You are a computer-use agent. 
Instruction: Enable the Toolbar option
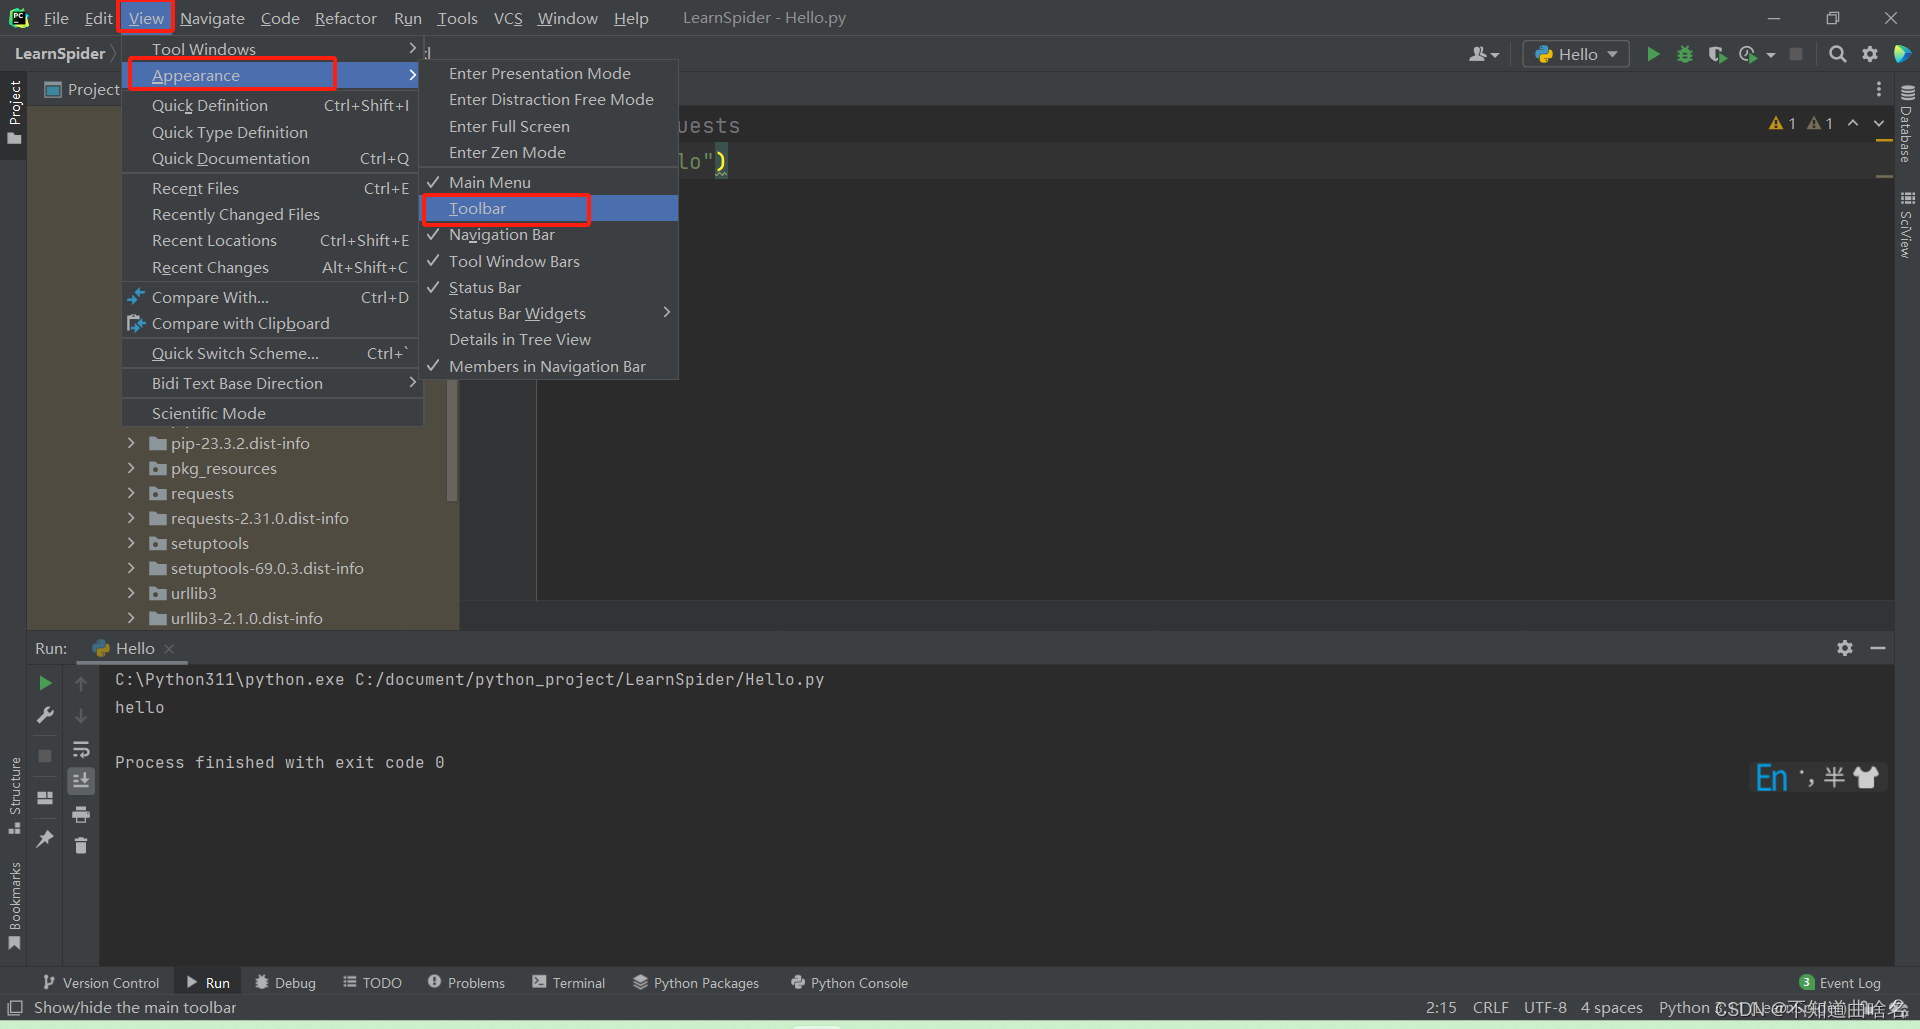click(549, 208)
